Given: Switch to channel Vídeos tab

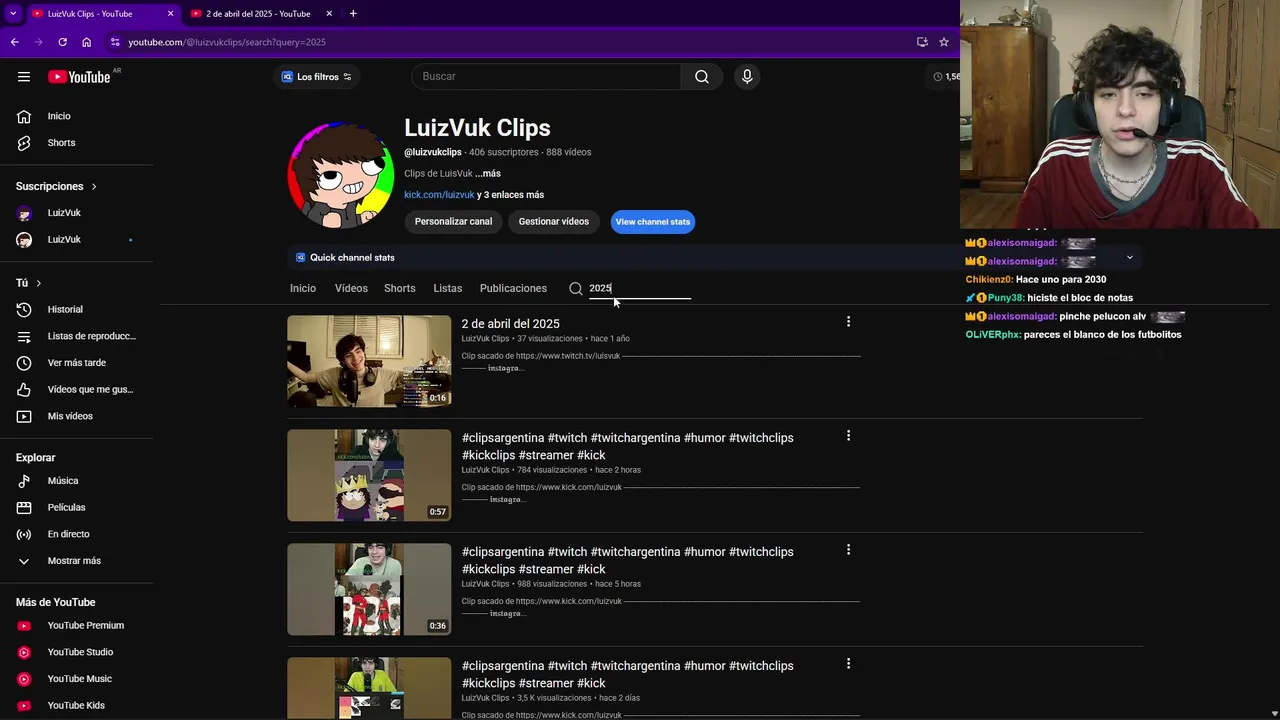Looking at the screenshot, I should pos(351,288).
